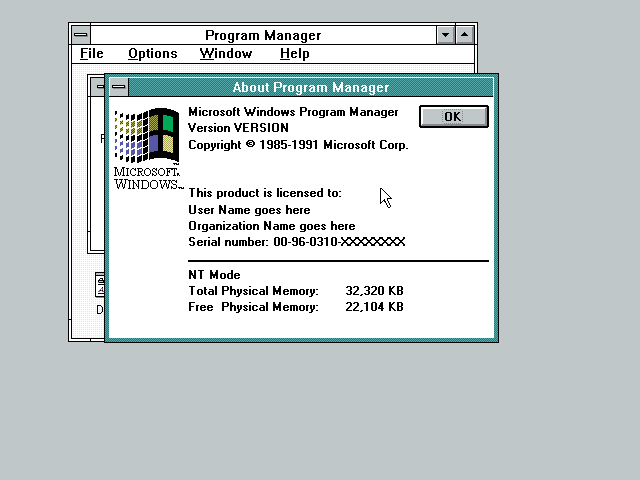Click "Version VERSION" text
The height and width of the screenshot is (480, 640).
pos(238,128)
